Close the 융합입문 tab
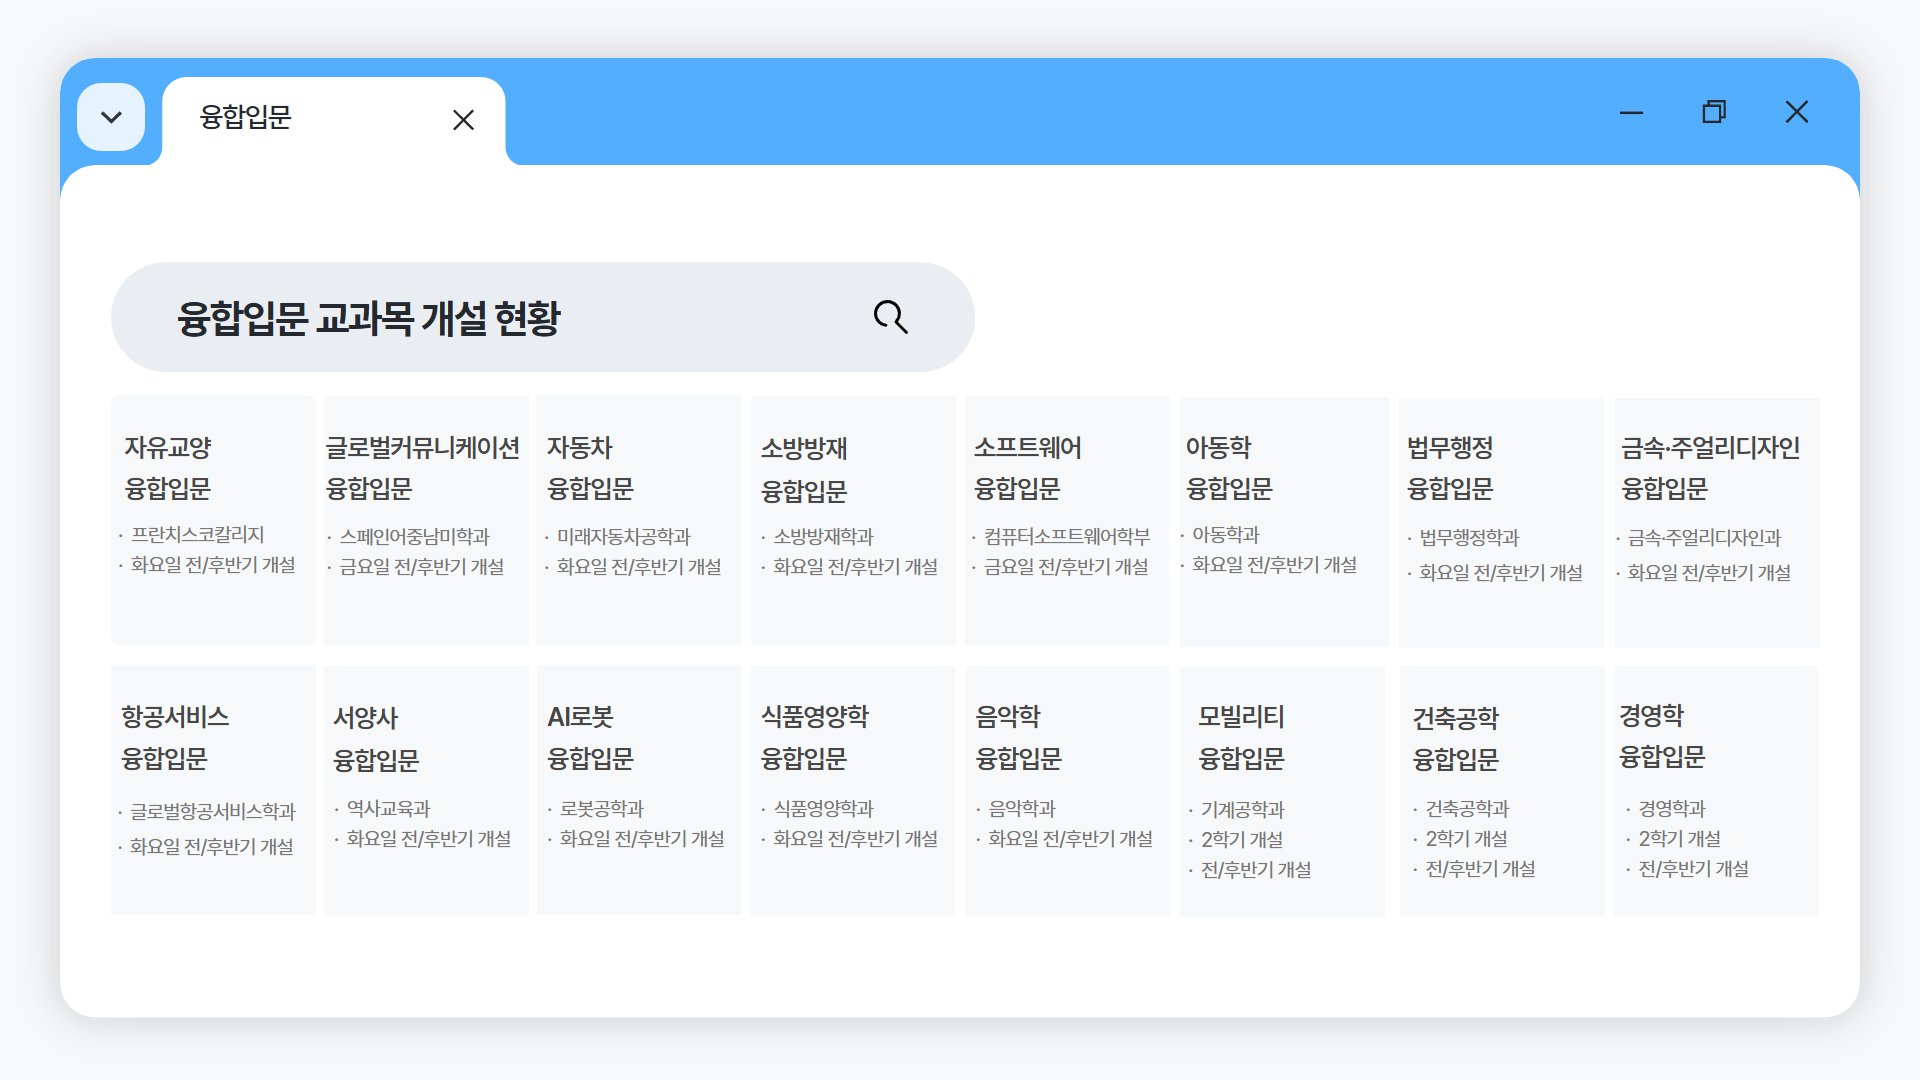This screenshot has width=1920, height=1080. coord(463,120)
